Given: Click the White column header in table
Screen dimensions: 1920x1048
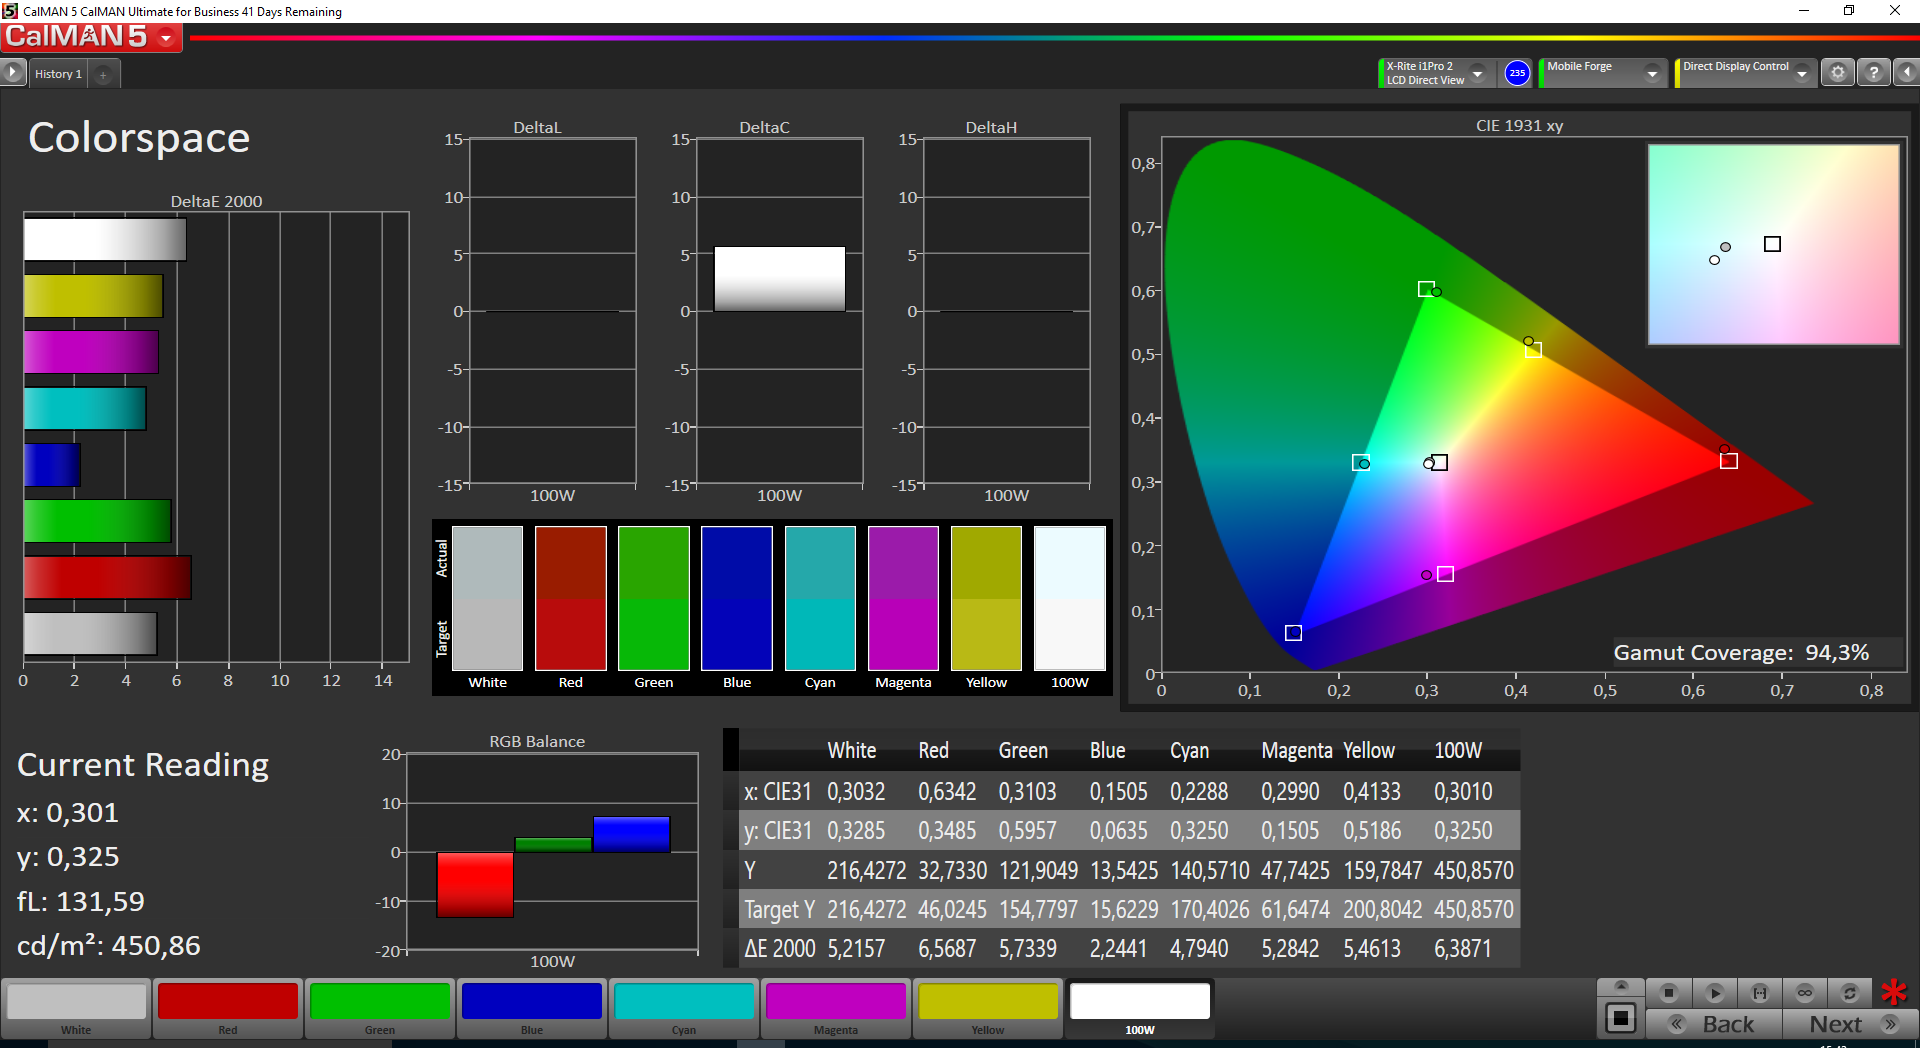Looking at the screenshot, I should [x=852, y=751].
